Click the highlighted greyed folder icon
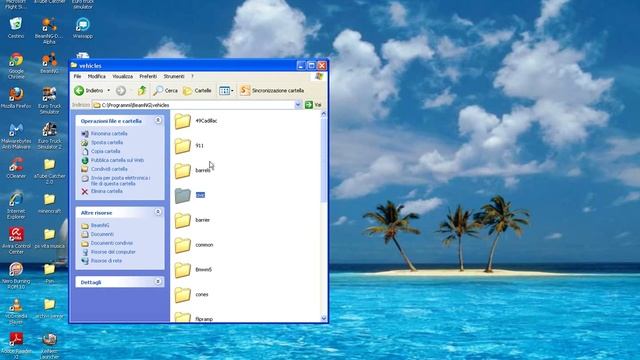640x360 pixels. (x=182, y=196)
